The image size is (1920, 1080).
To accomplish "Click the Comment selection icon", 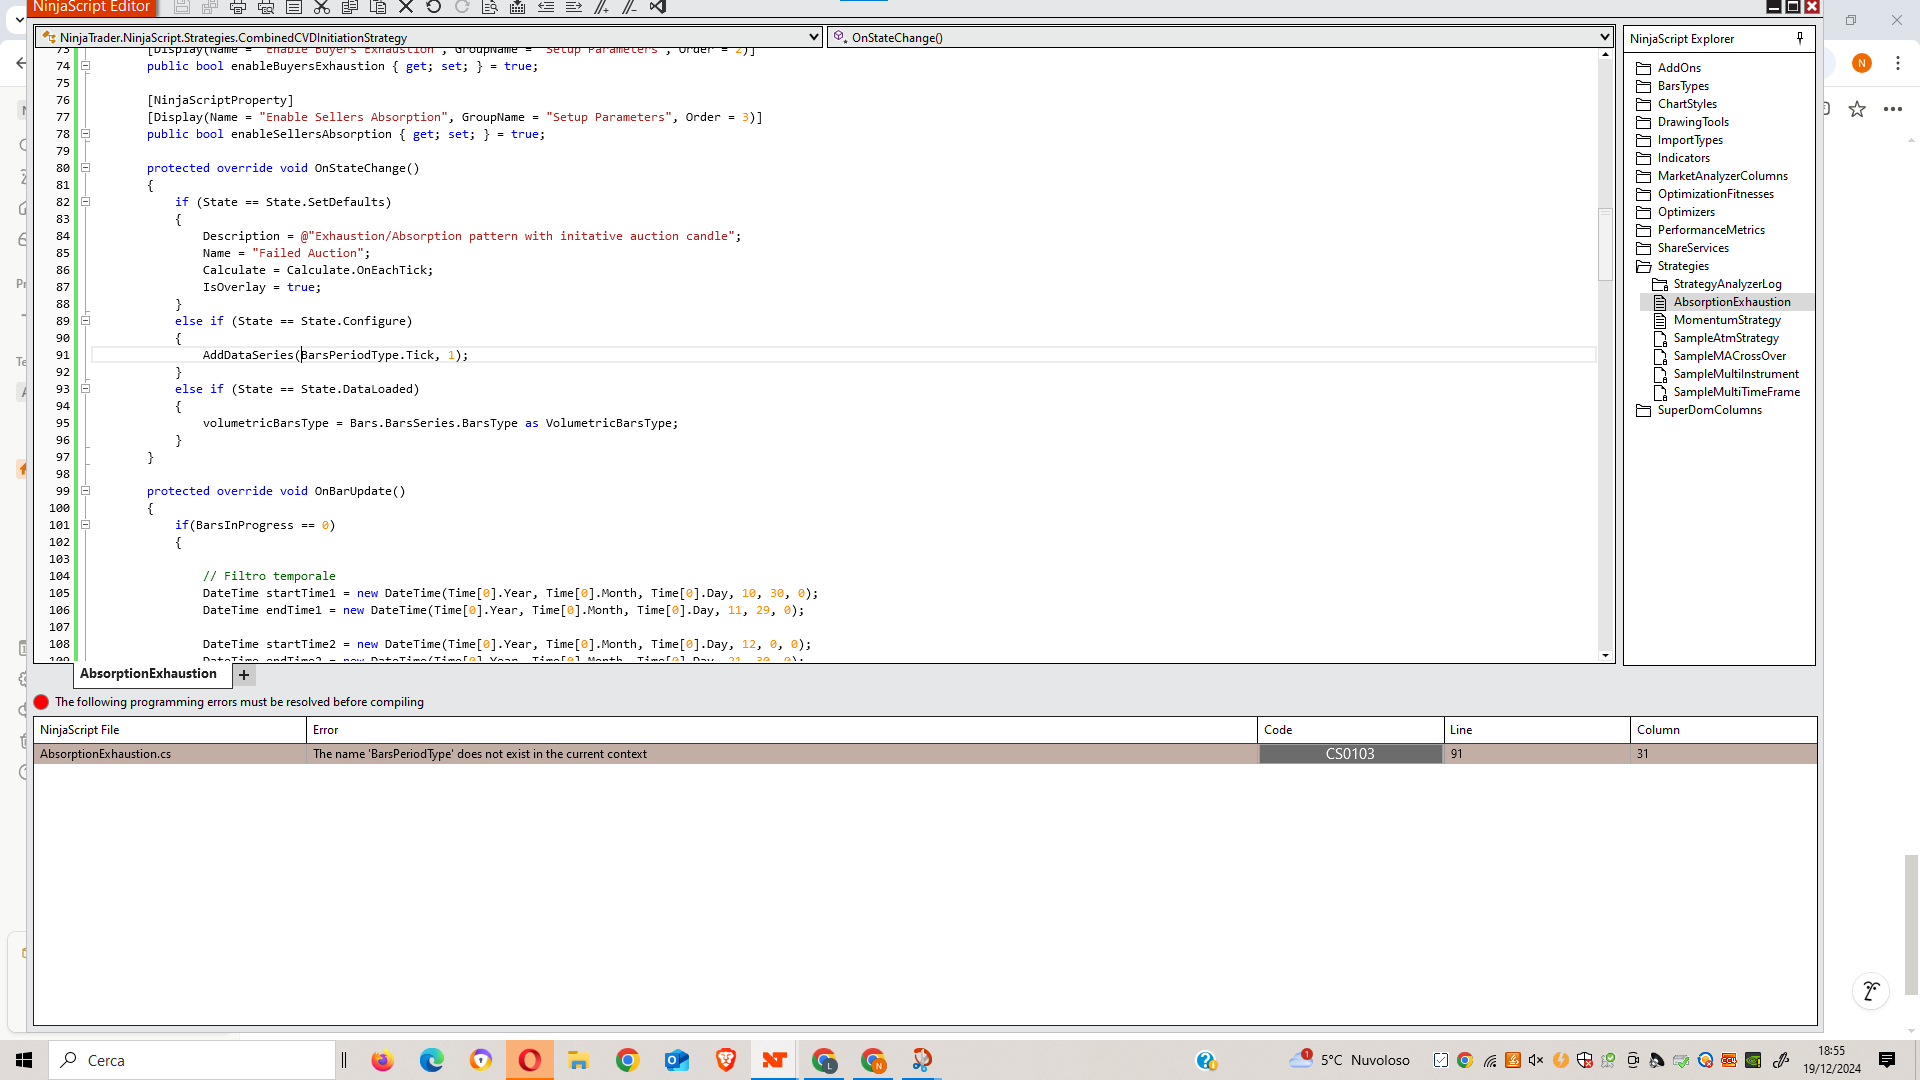I will coord(601,7).
